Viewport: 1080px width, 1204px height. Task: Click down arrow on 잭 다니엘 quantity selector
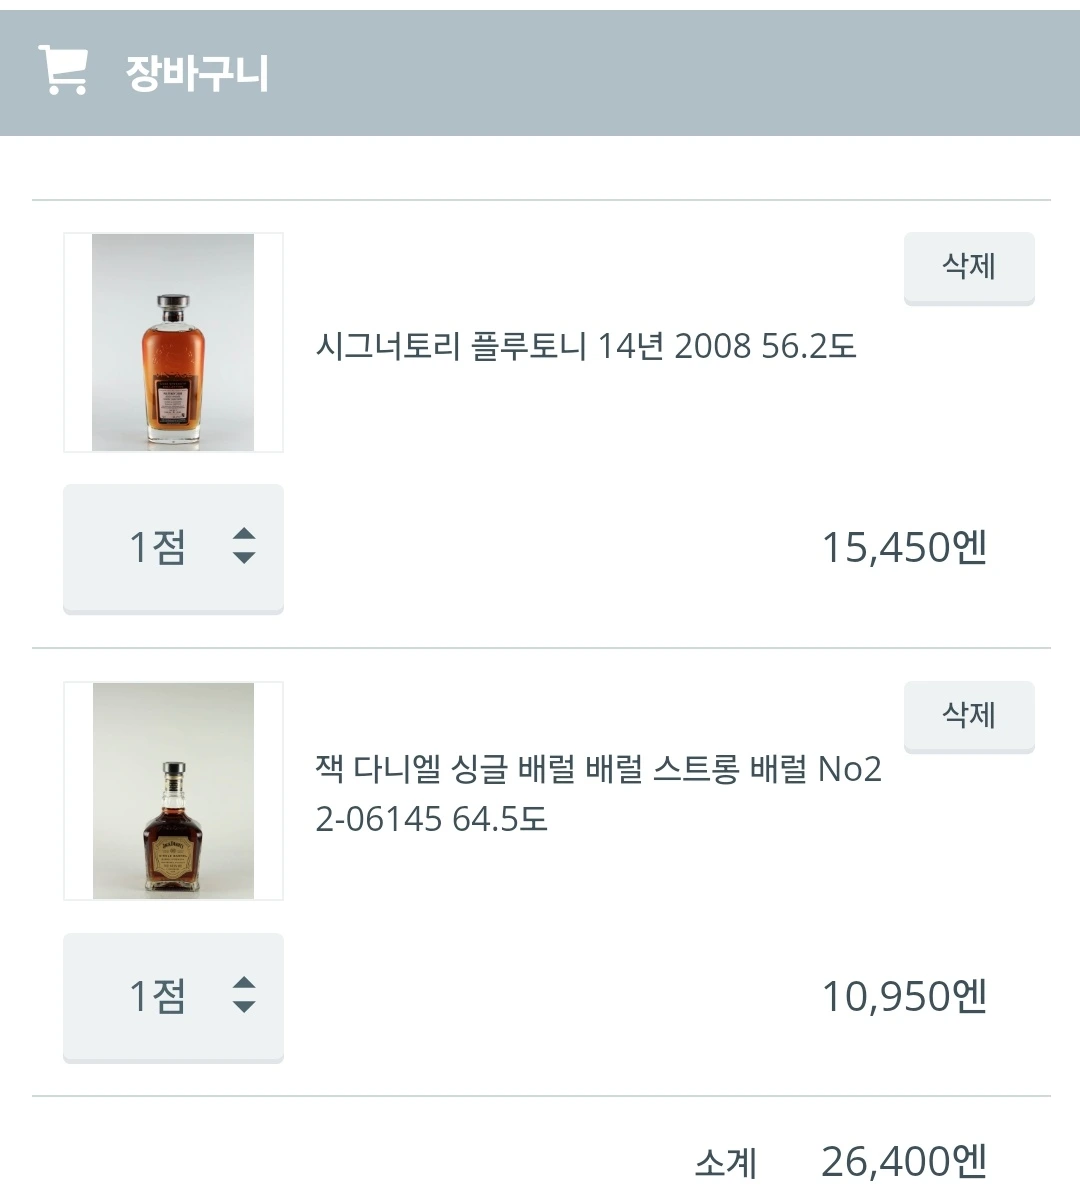pyautogui.click(x=244, y=1007)
